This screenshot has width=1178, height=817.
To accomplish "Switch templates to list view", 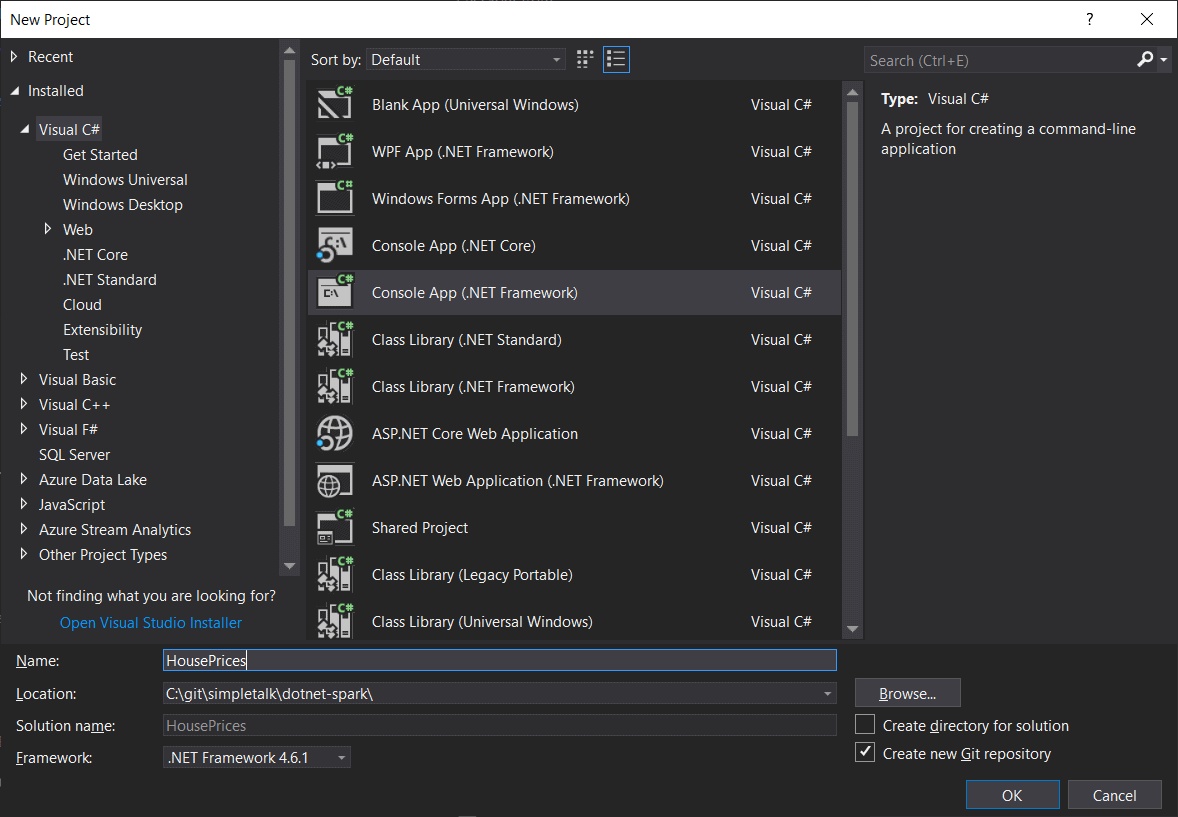I will click(616, 59).
